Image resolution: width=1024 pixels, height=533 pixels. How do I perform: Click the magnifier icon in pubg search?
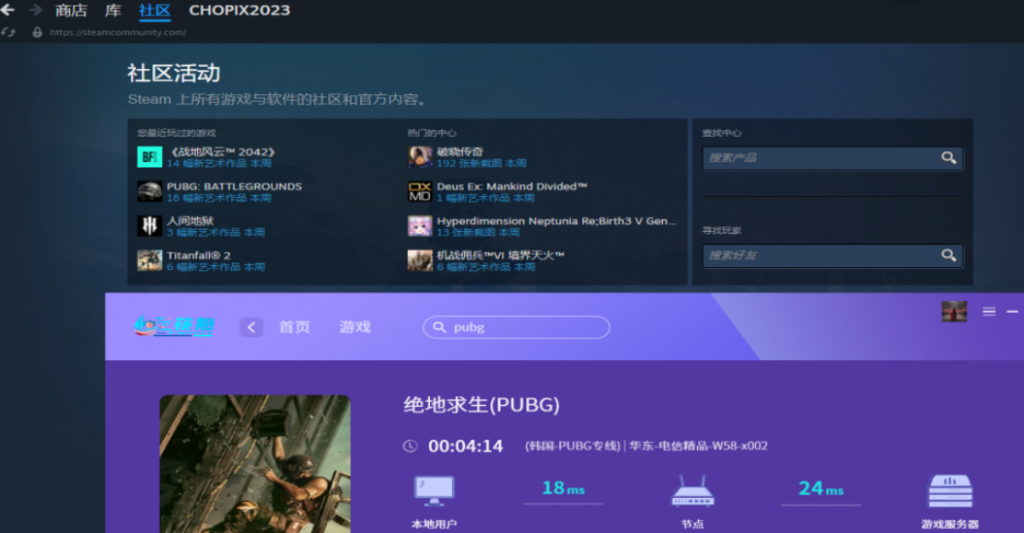click(440, 327)
